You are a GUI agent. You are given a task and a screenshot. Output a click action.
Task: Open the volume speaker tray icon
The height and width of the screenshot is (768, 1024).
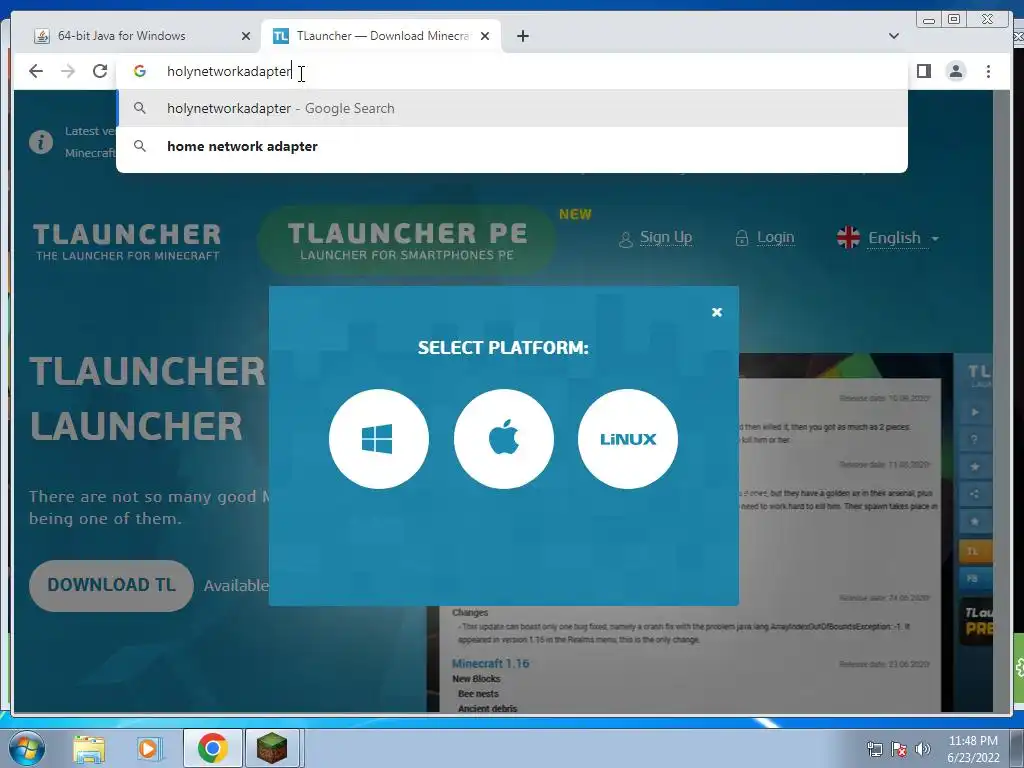point(923,749)
